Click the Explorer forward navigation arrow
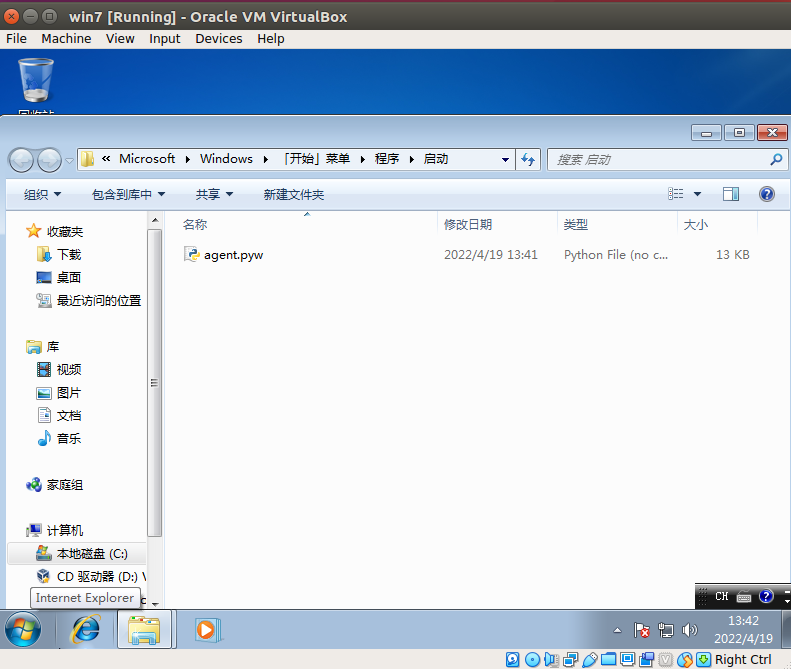The image size is (791, 669). [49, 160]
